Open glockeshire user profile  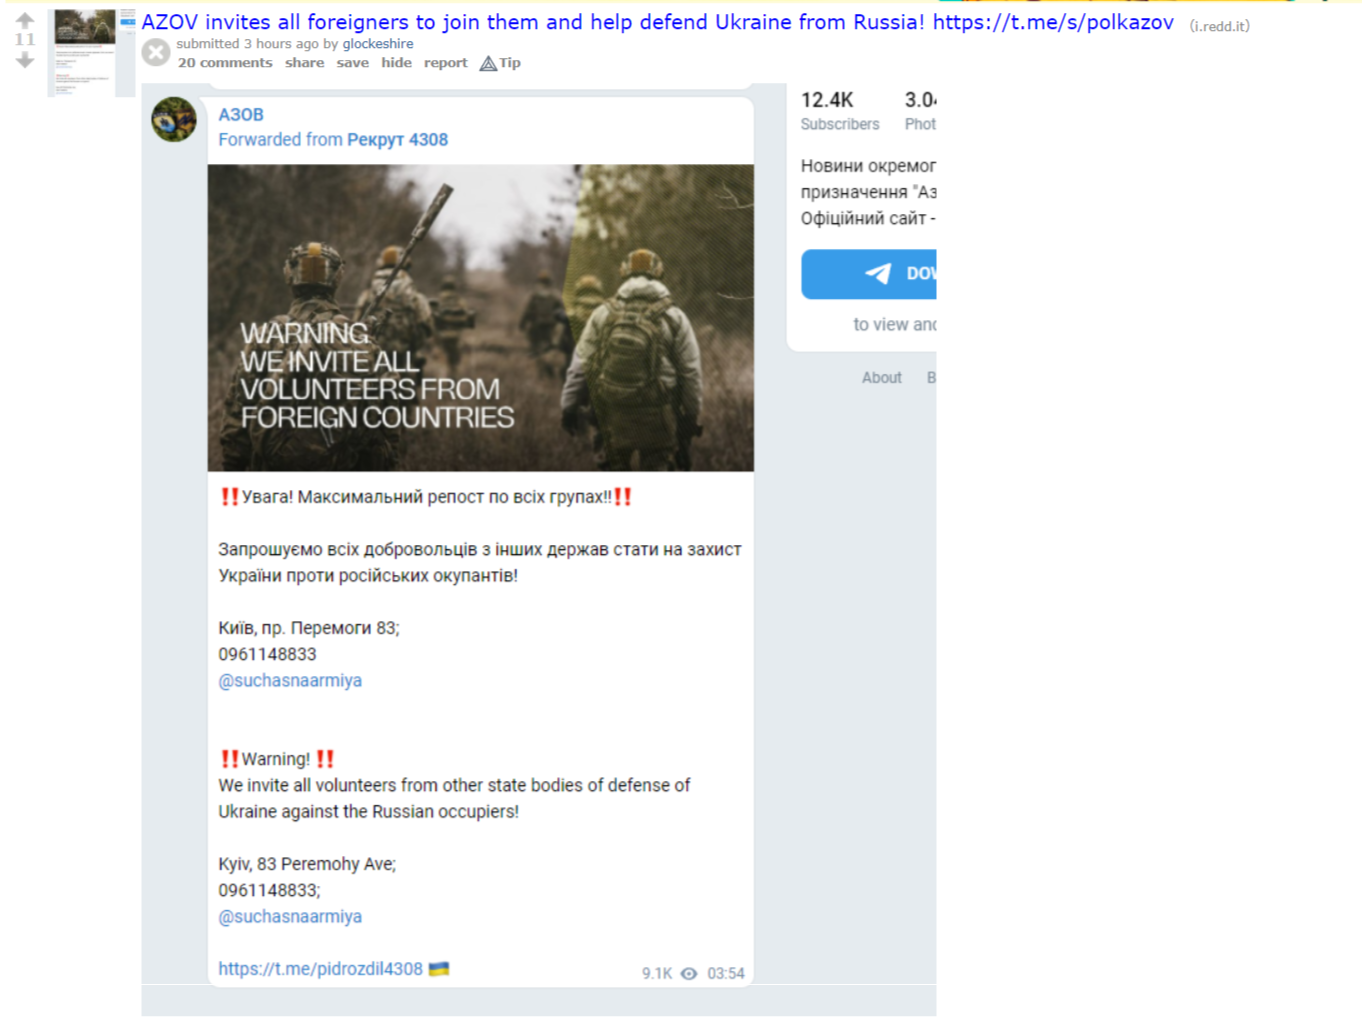pyautogui.click(x=378, y=44)
